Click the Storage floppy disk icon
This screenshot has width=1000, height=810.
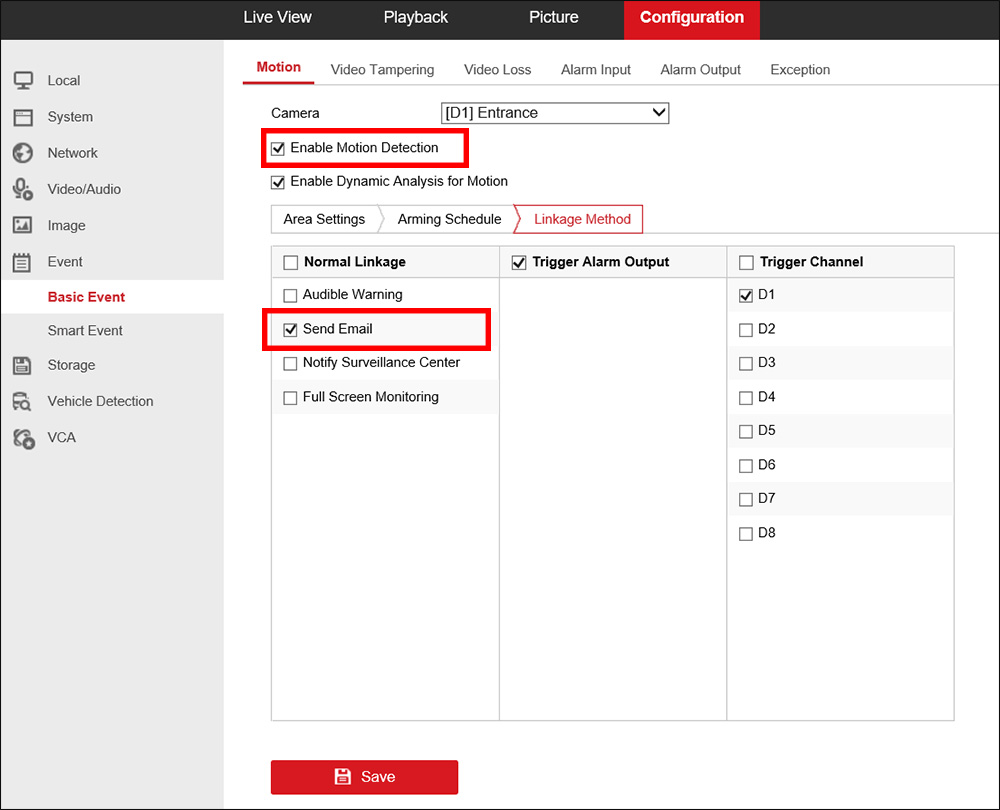click(x=22, y=365)
